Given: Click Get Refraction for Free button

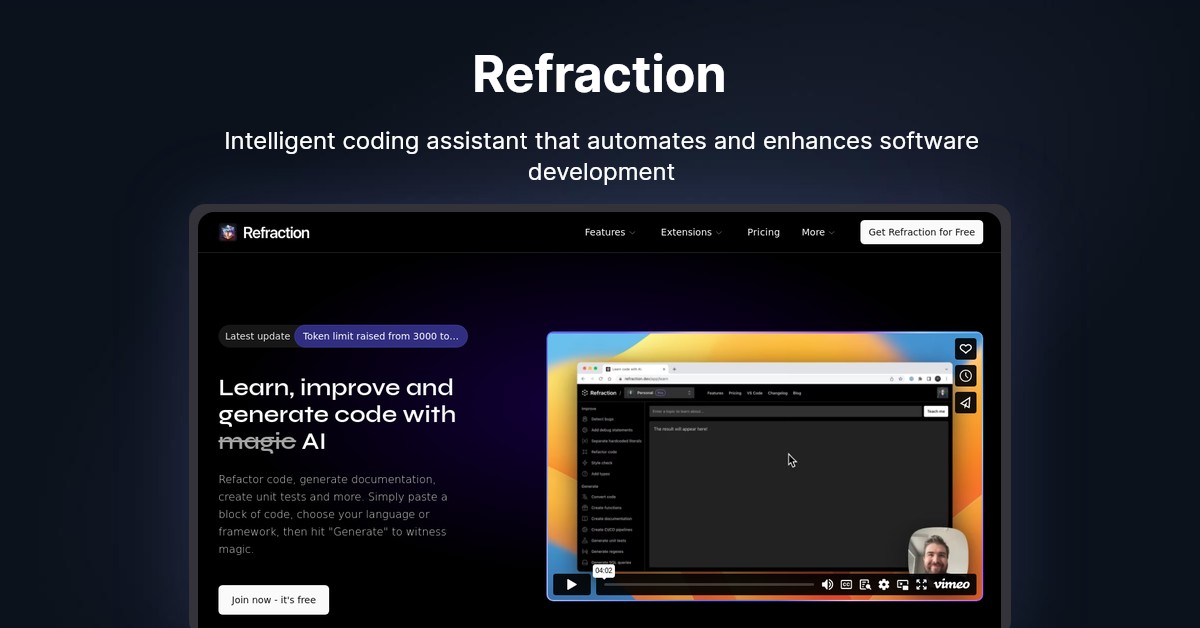Looking at the screenshot, I should pyautogui.click(x=921, y=232).
